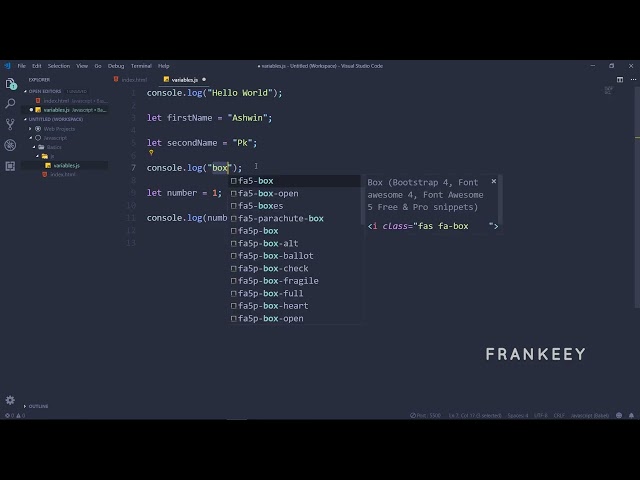Click the editor vertical scrollbar
Screen dimensions: 640x480
click(x=637, y=196)
